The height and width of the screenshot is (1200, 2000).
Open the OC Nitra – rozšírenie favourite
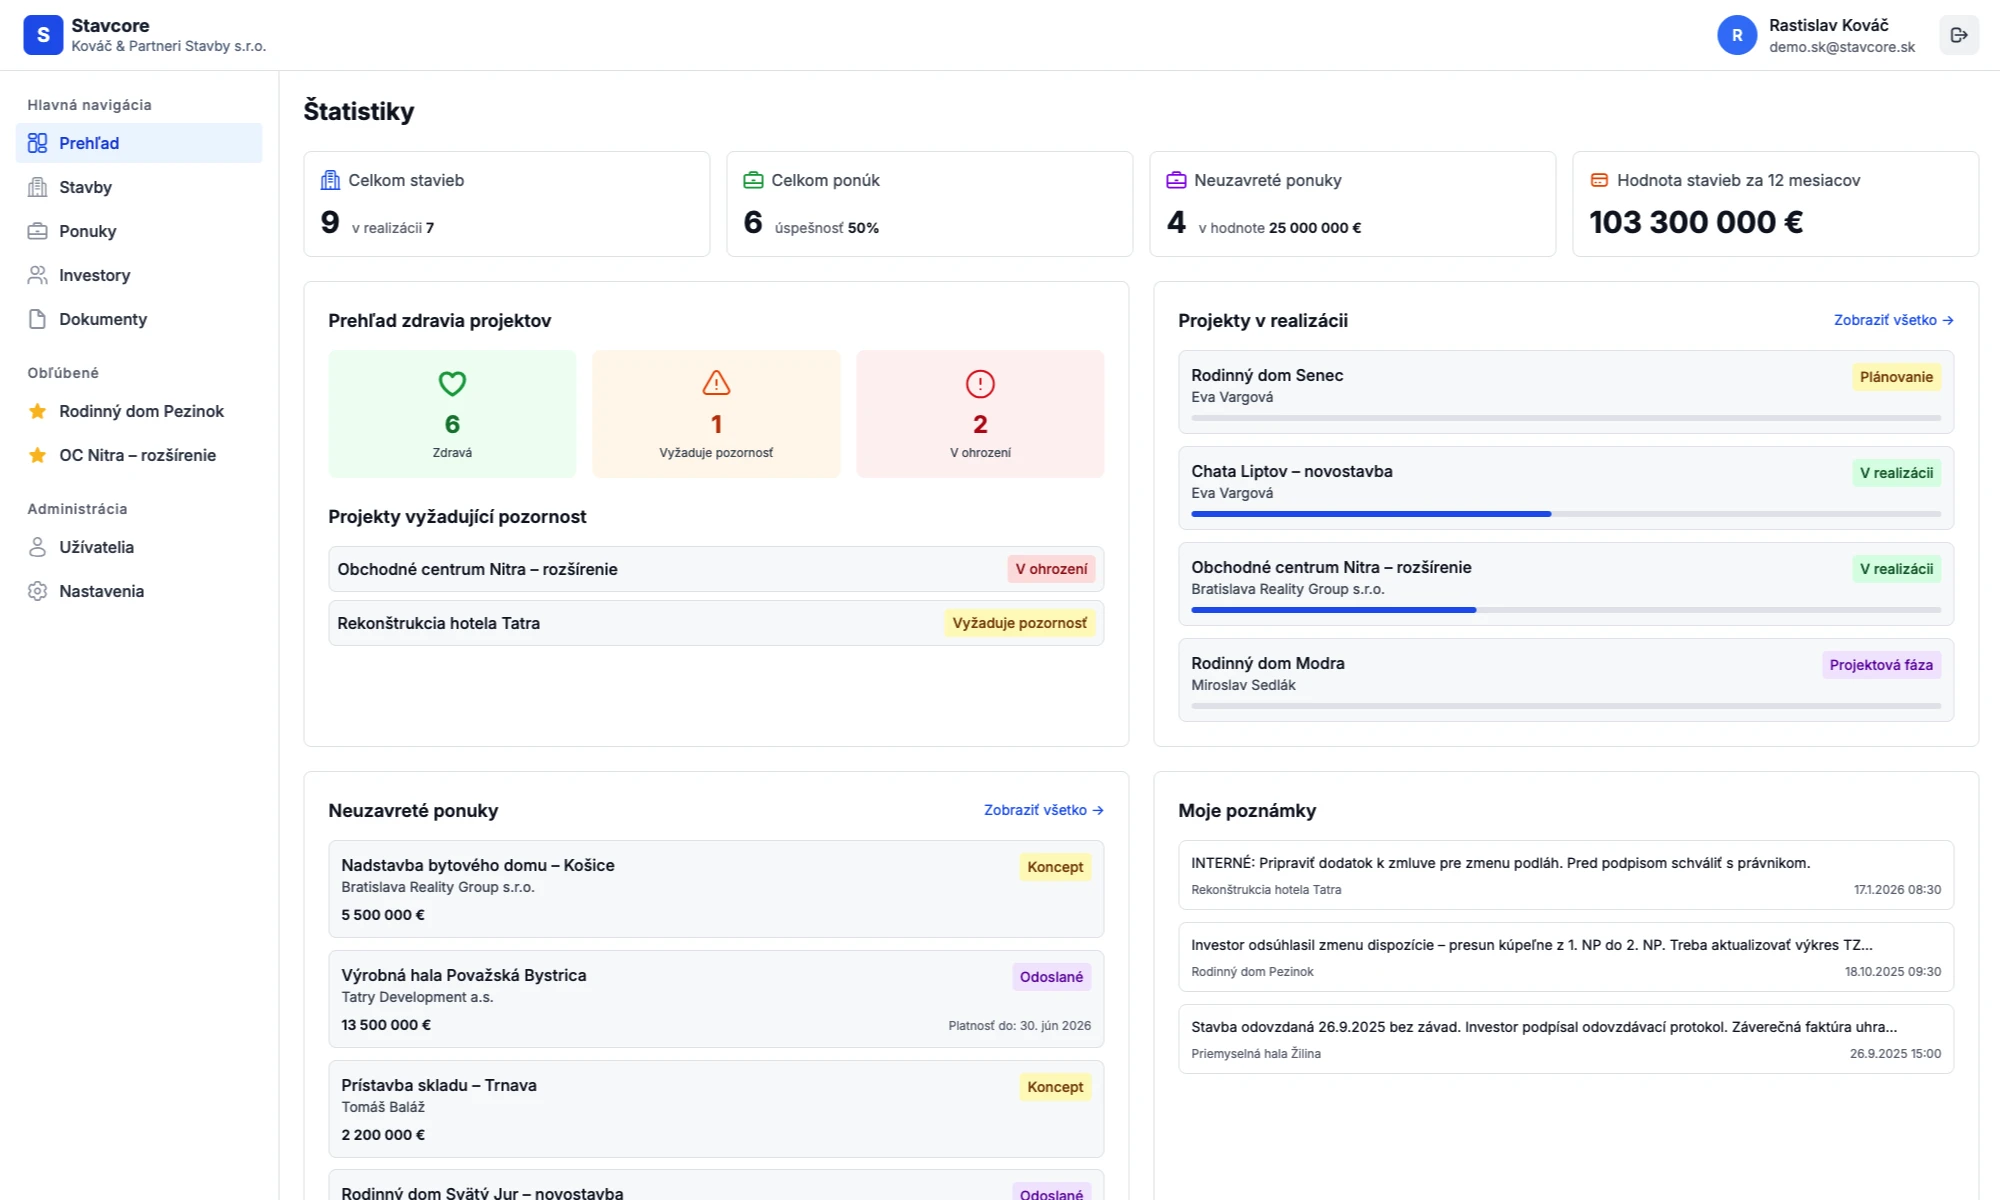137,455
